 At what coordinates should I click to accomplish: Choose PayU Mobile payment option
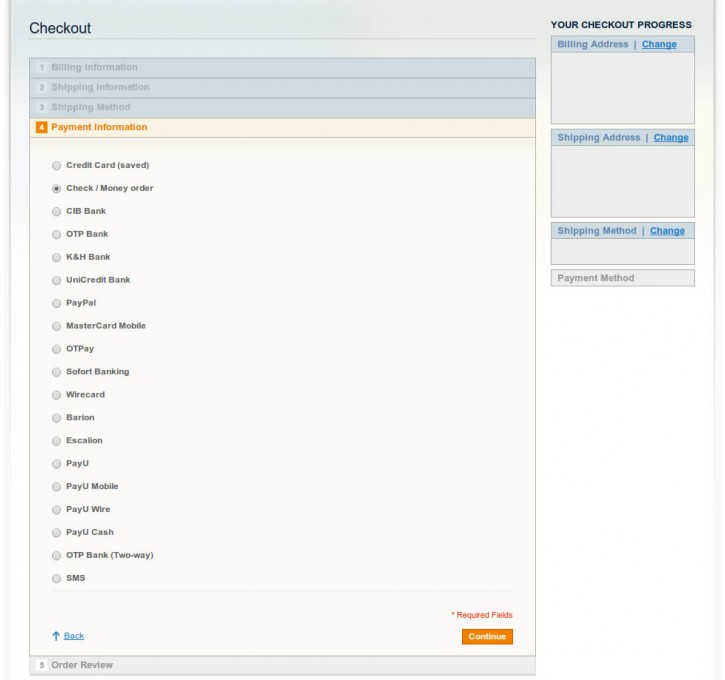pyautogui.click(x=56, y=487)
